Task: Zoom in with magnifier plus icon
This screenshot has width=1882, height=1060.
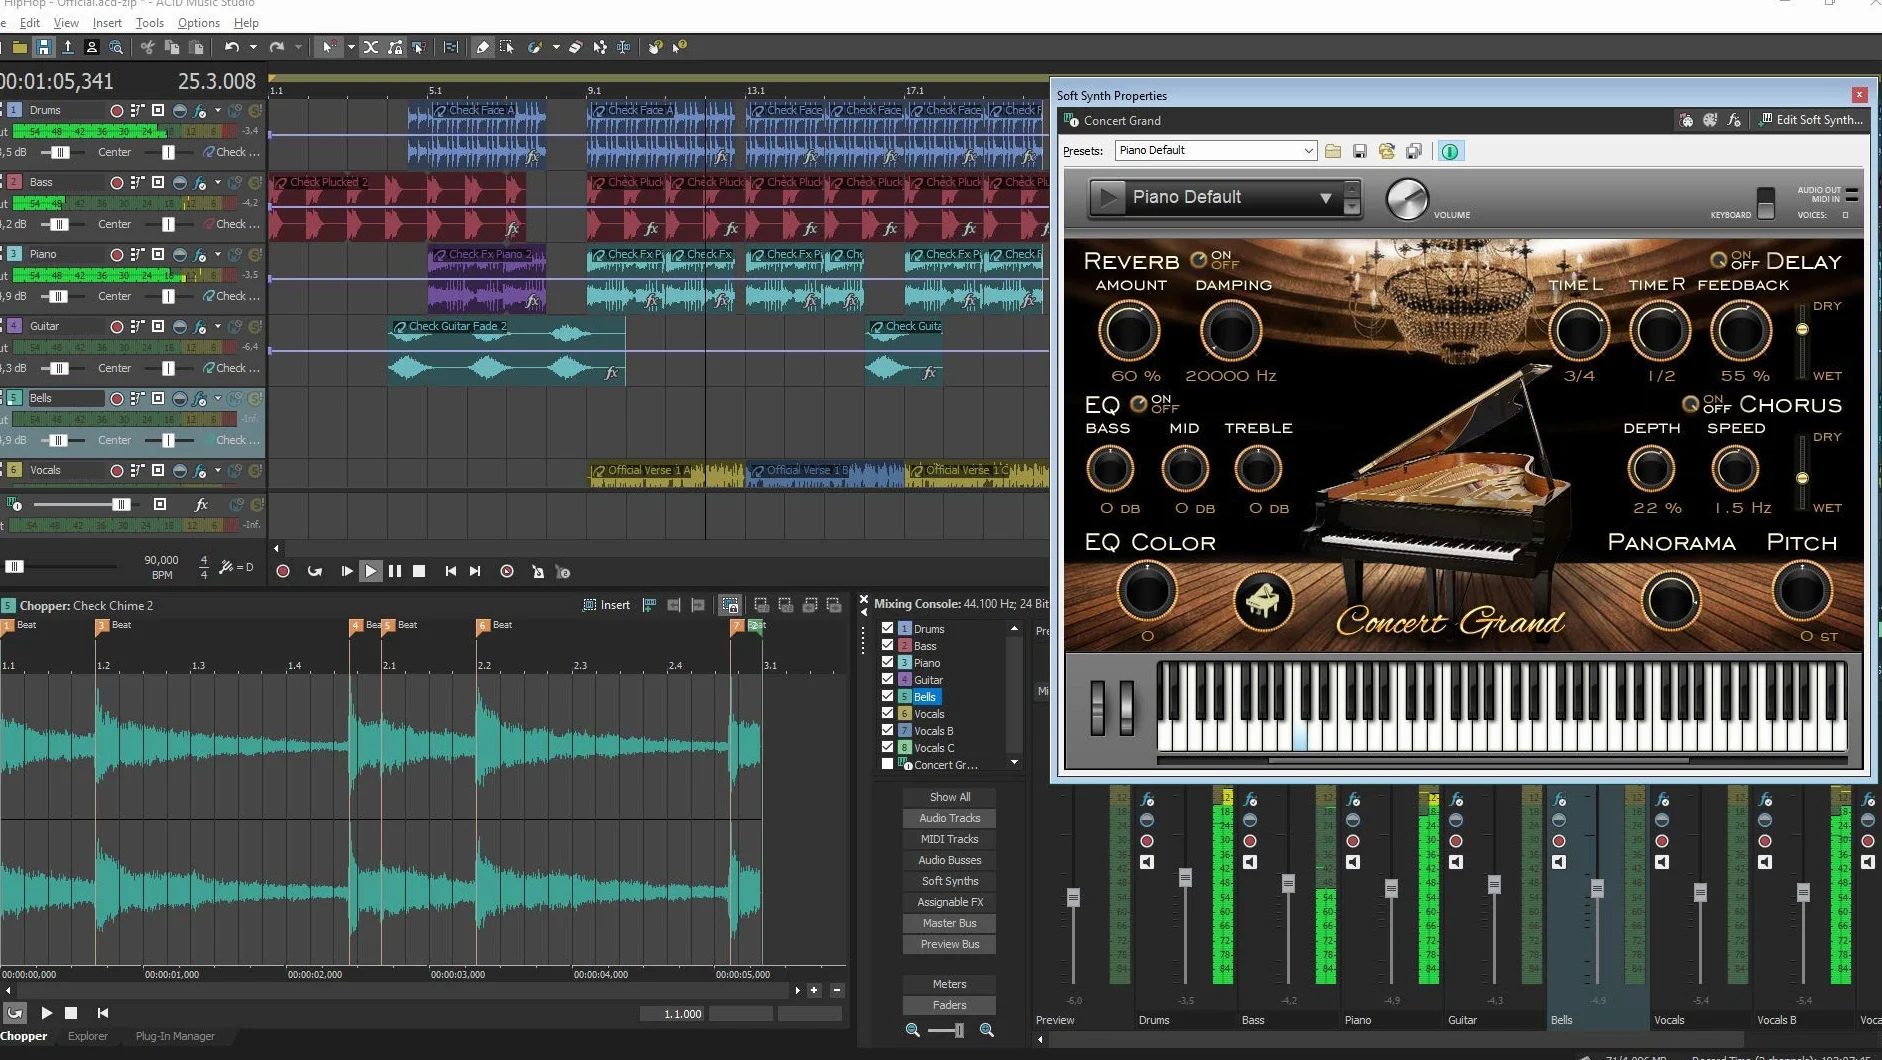Action: [x=987, y=1030]
